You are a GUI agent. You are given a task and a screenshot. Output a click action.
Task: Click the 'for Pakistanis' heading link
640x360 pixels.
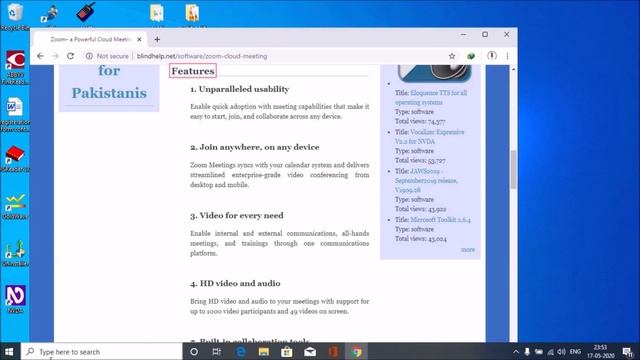109,82
